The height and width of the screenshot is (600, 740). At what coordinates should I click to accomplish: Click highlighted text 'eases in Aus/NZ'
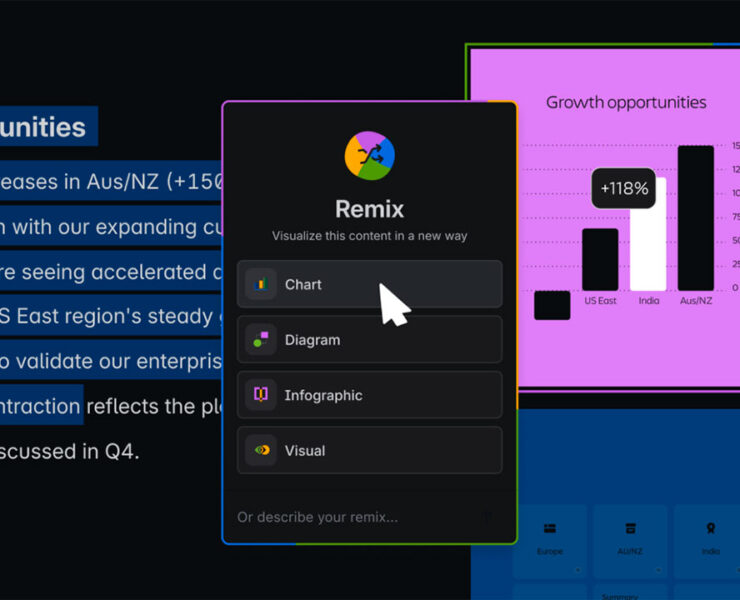point(79,182)
